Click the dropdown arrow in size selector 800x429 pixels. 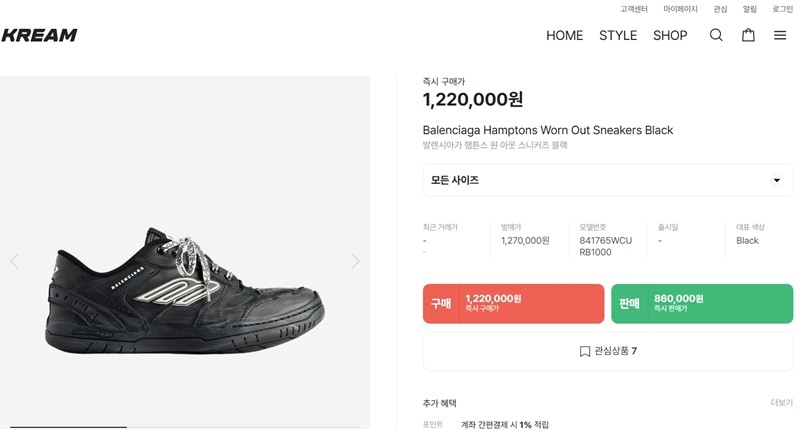(777, 180)
